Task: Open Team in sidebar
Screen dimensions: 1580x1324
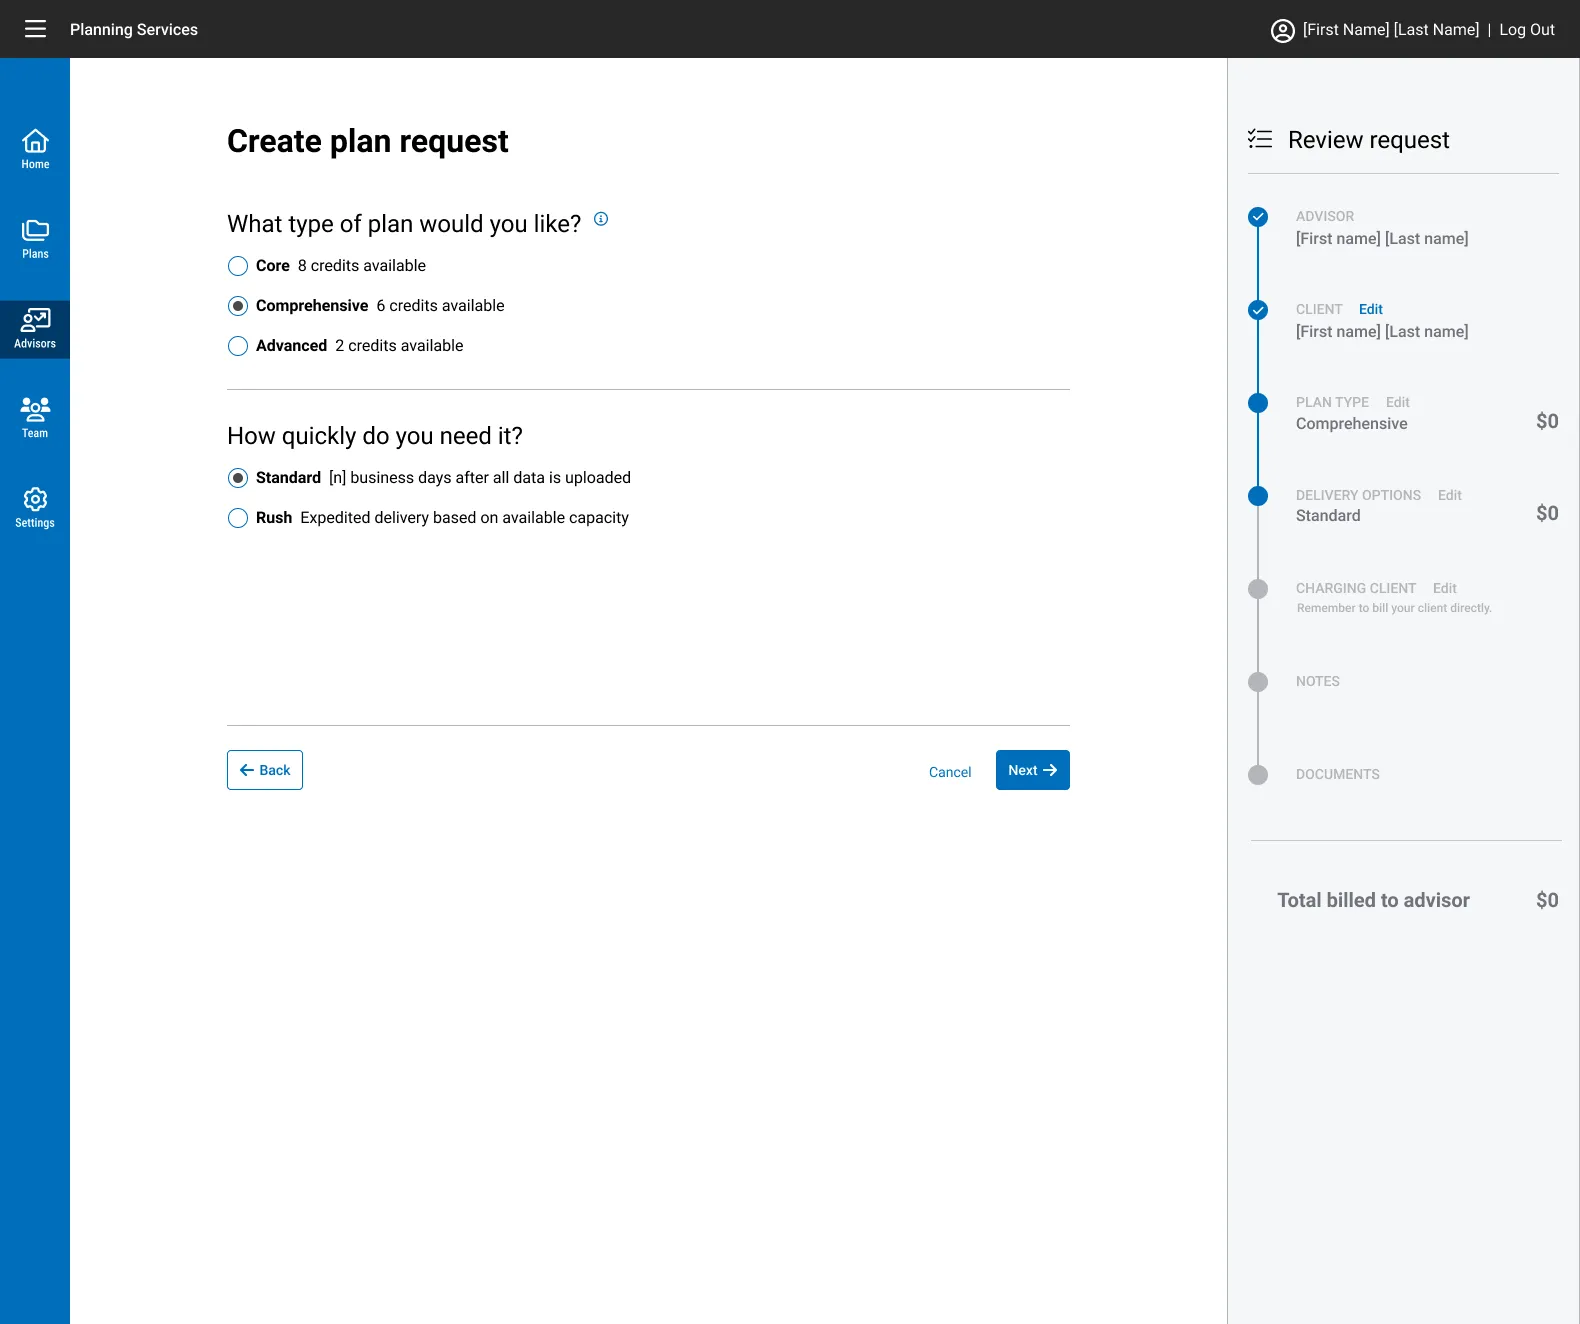Action: (35, 418)
